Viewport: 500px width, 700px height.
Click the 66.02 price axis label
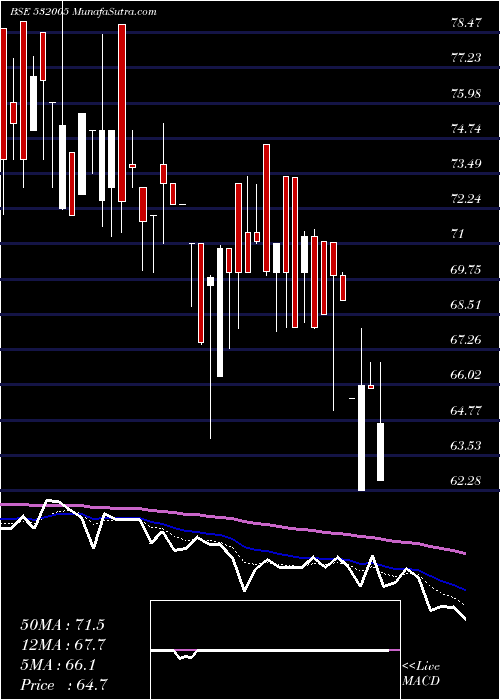467,375
